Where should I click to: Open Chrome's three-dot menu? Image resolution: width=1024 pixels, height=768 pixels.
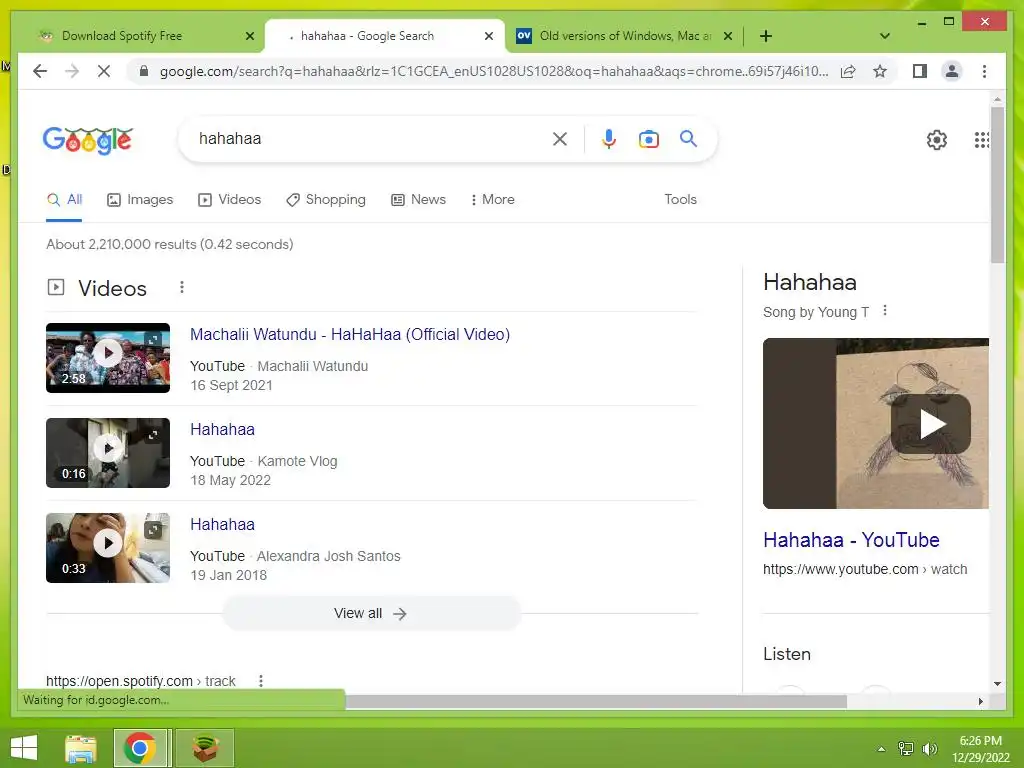[984, 71]
